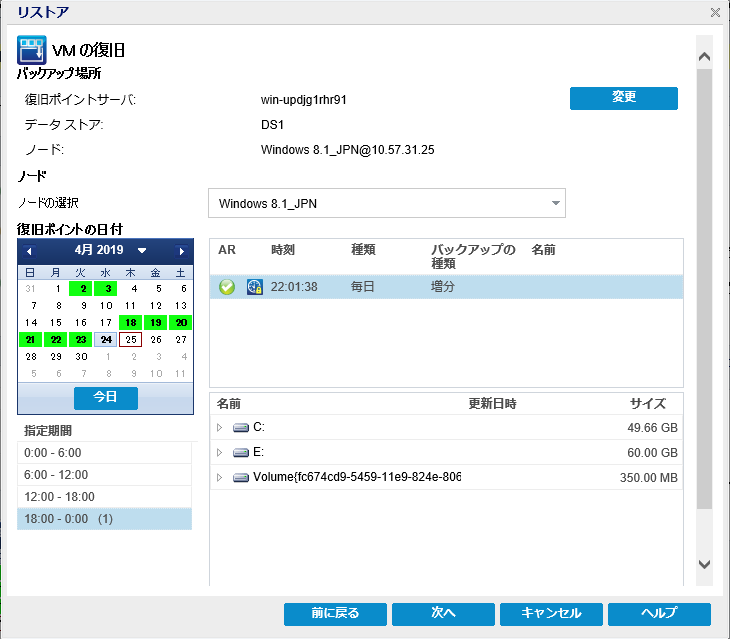The width and height of the screenshot is (730, 639).
Task: Select the 6:00 - 12:00 time period
Action: (x=104, y=474)
